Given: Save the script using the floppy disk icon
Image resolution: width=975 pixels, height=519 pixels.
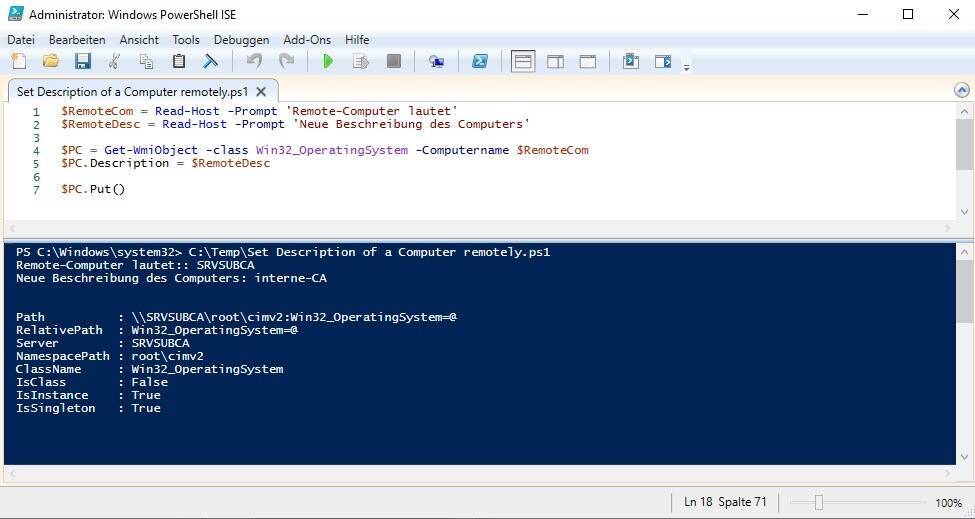Looking at the screenshot, I should [x=82, y=62].
